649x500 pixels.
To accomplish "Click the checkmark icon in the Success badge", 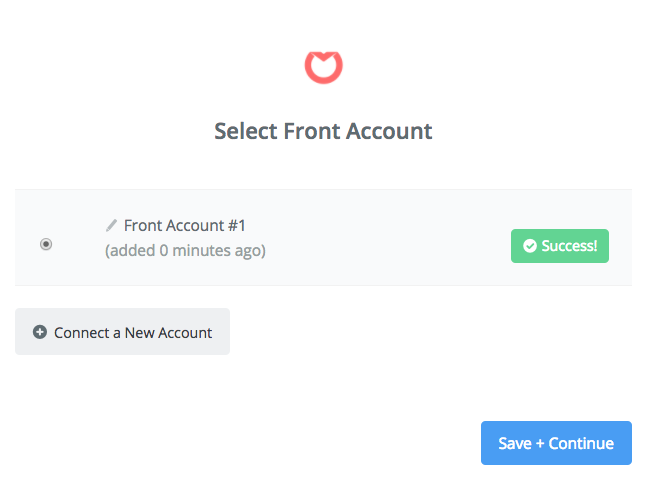I will tap(530, 246).
